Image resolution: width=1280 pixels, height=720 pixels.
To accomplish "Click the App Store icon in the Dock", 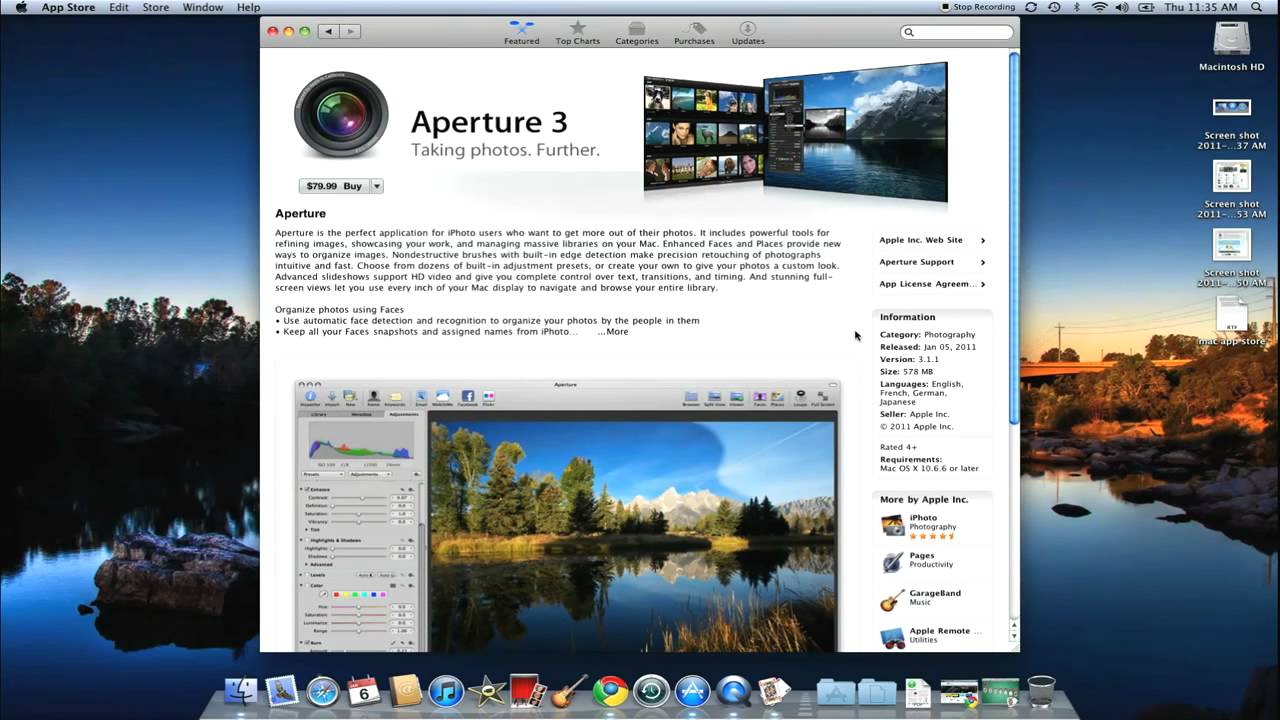I will coord(692,691).
